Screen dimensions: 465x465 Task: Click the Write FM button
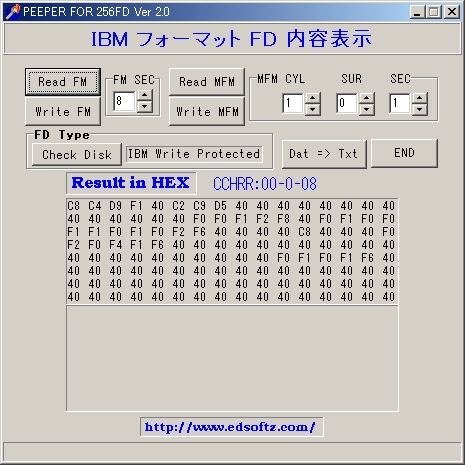63,112
